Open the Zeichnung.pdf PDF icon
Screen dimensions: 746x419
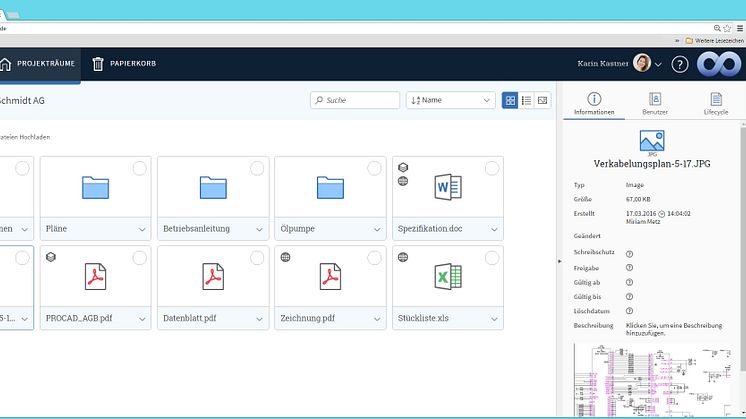tap(330, 276)
